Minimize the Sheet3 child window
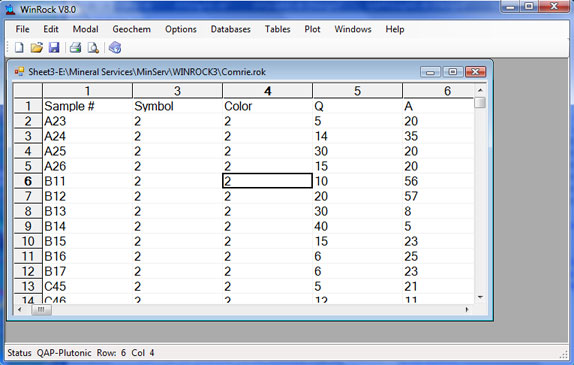574x365 pixels. 430,72
